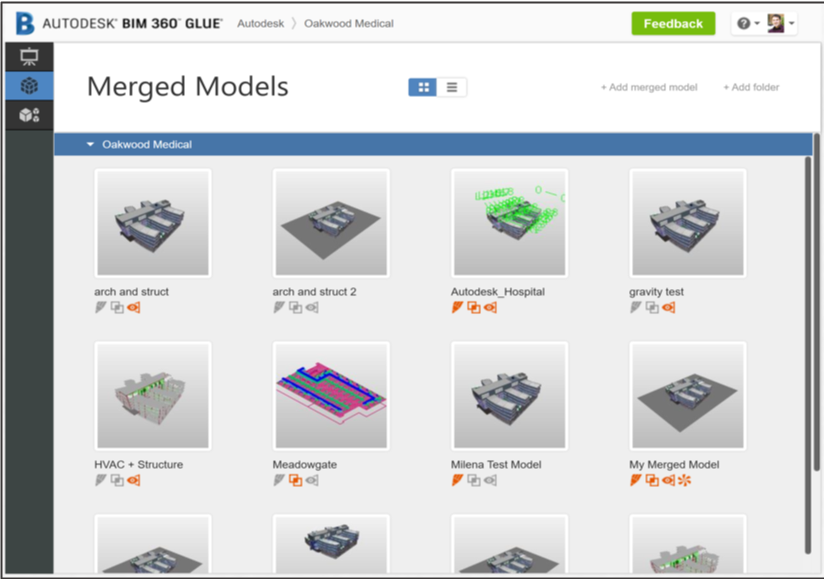
Task: Click the vertical scrollbar of the model list
Action: 808,355
